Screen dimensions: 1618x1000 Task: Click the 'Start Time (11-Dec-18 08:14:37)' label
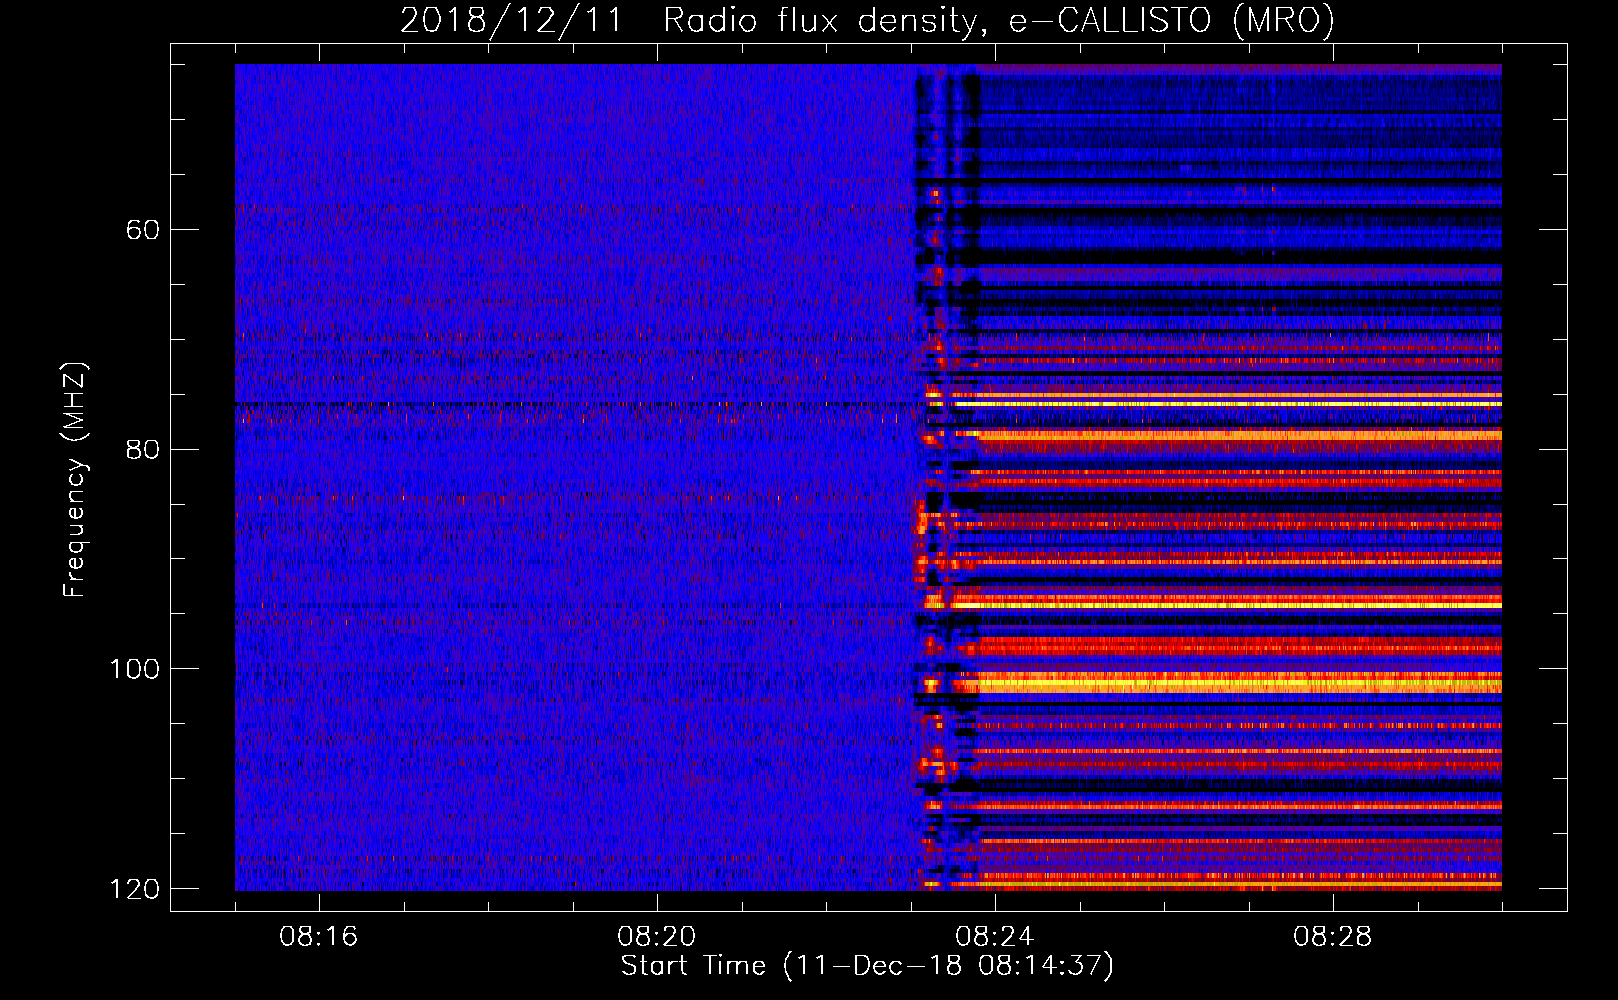(867, 966)
